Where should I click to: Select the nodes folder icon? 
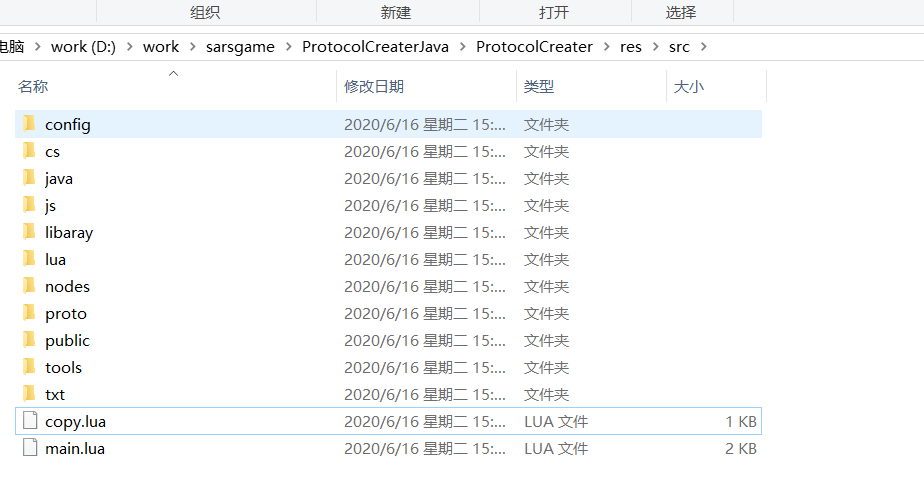[29, 286]
